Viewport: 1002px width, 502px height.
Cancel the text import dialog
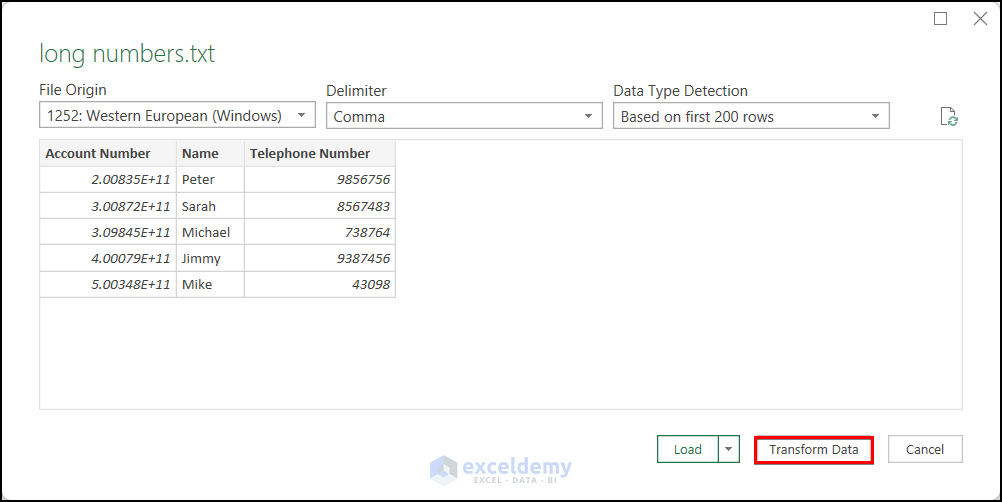925,450
